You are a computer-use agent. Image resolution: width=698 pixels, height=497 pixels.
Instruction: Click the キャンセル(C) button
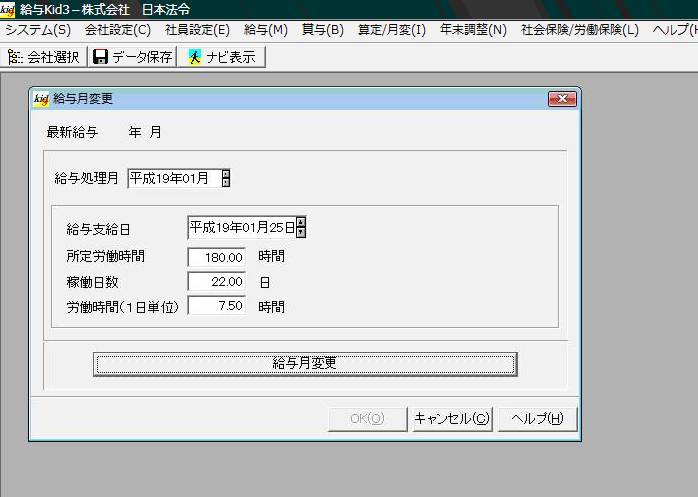pyautogui.click(x=452, y=419)
